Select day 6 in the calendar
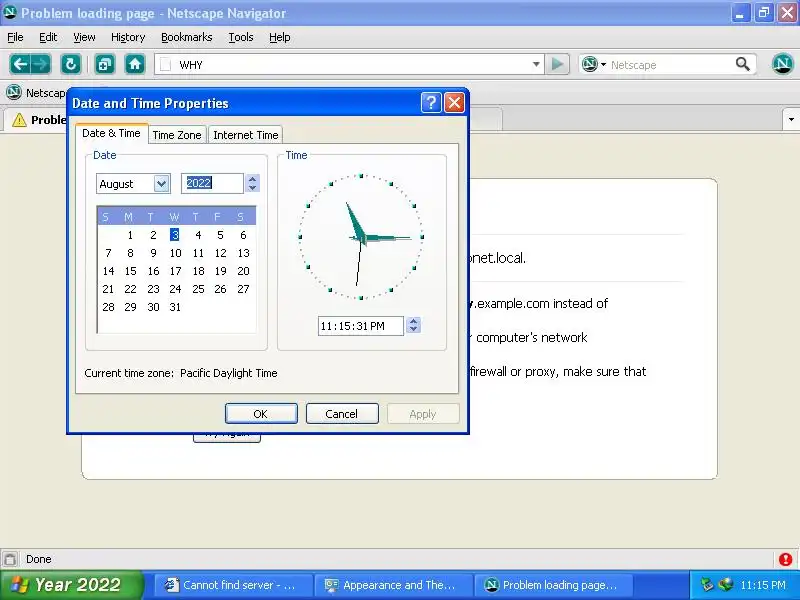800x600 pixels. pos(243,235)
